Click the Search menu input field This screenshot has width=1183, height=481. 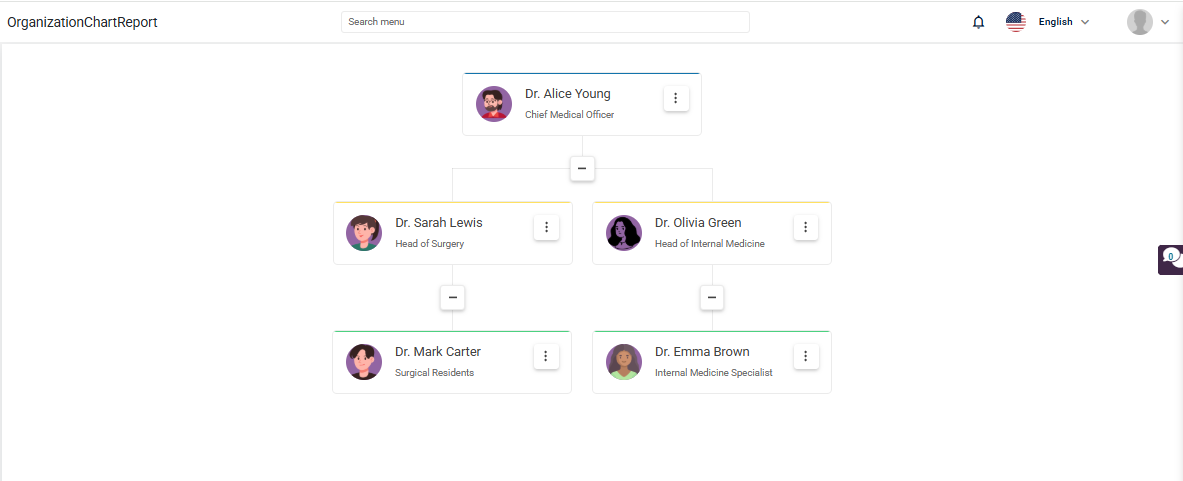(x=545, y=22)
